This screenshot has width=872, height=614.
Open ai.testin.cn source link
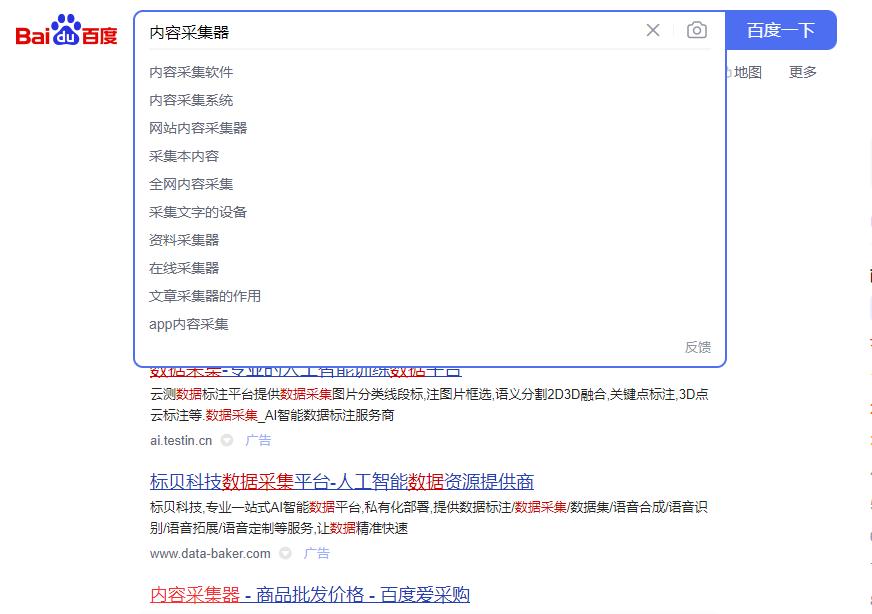181,440
